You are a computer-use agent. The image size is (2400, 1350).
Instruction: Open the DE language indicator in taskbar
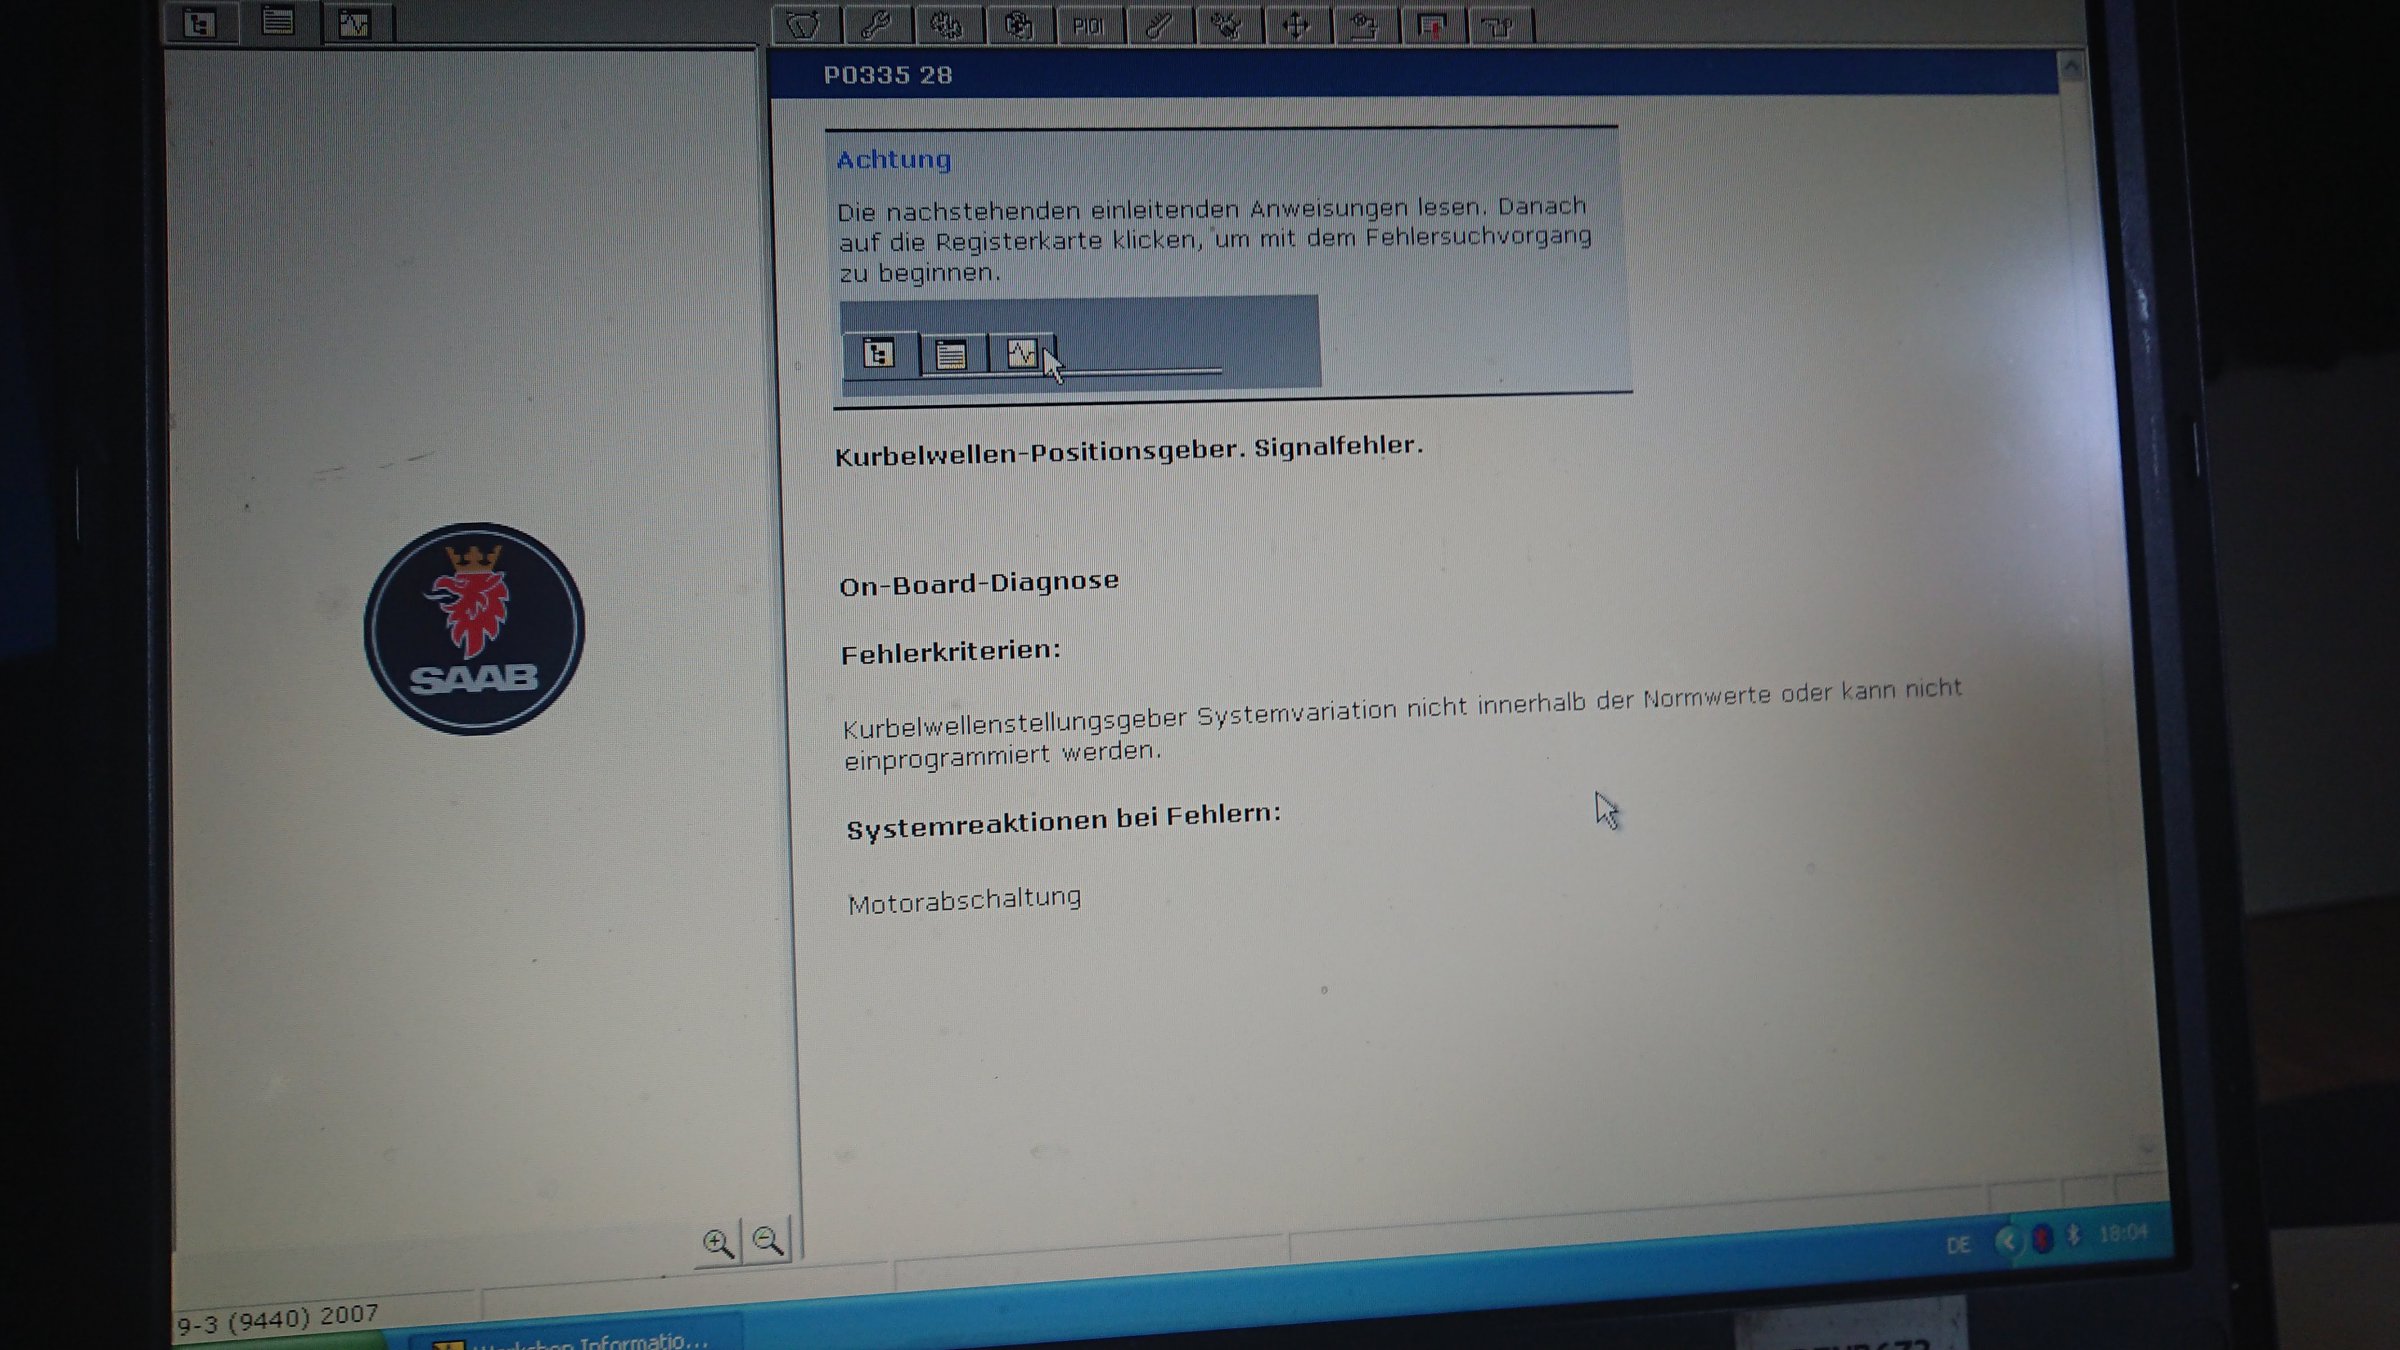click(1958, 1245)
